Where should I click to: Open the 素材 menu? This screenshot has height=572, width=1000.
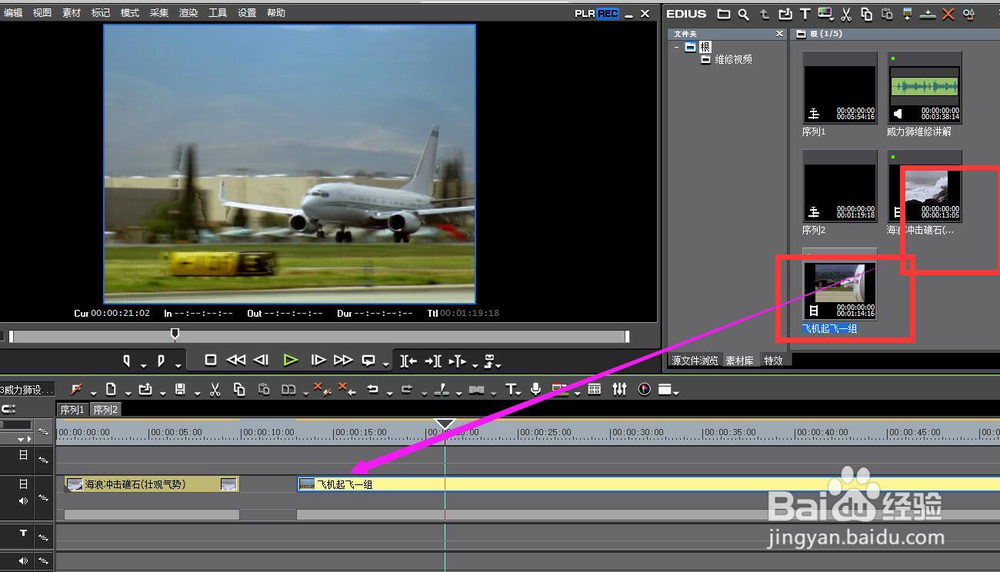tap(71, 13)
